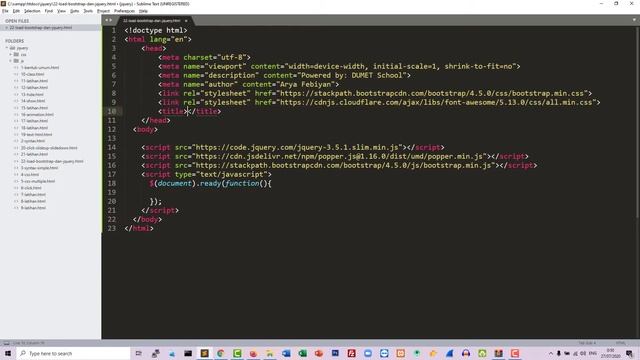This screenshot has height=360, width=640.
Task: Click the next tab arrow
Action: point(110,20)
